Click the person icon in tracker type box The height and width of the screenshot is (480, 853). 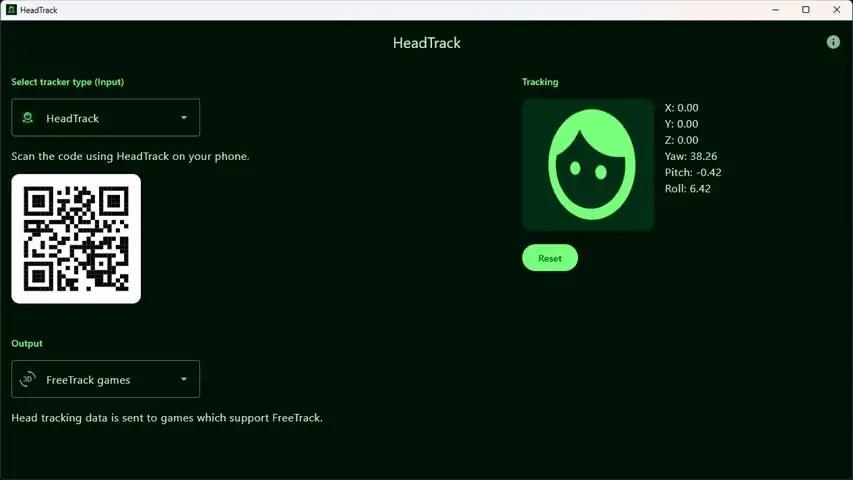pyautogui.click(x=28, y=118)
